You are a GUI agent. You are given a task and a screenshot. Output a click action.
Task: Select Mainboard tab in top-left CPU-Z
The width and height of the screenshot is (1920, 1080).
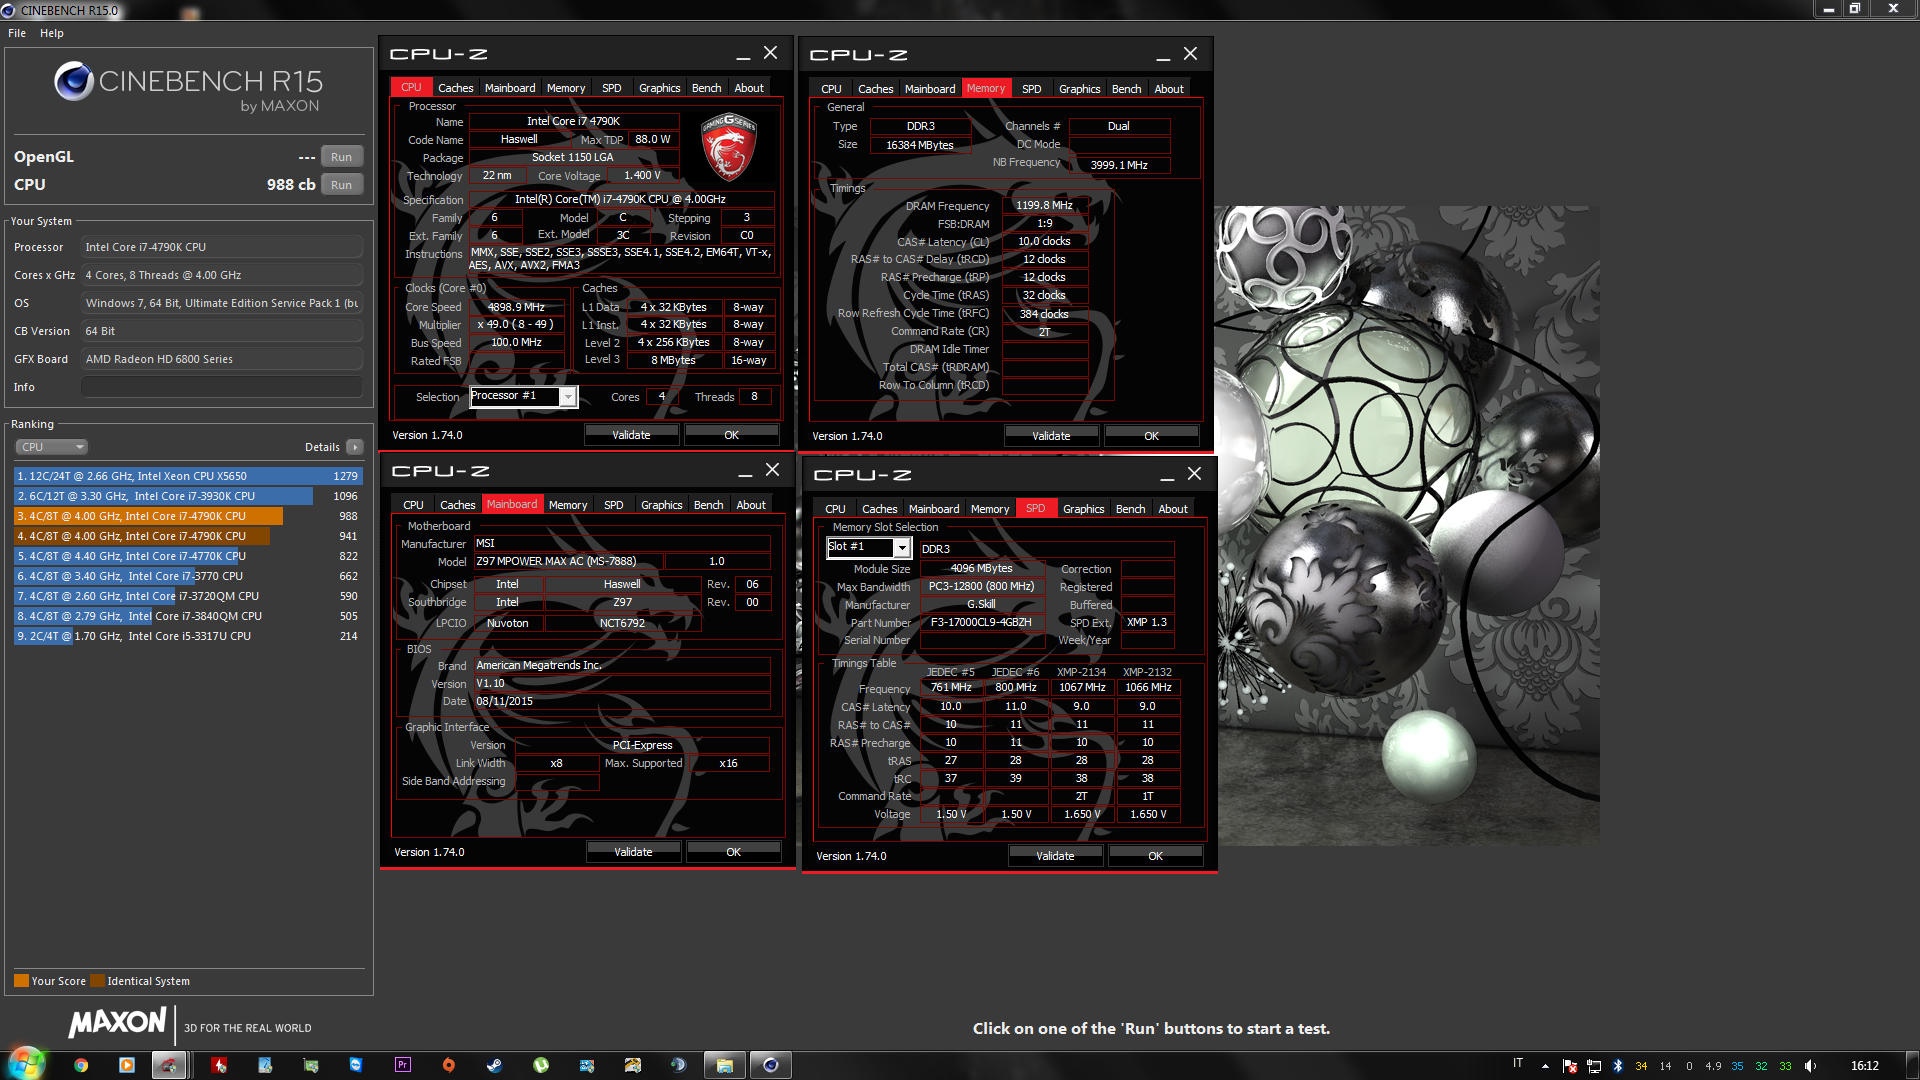point(510,88)
